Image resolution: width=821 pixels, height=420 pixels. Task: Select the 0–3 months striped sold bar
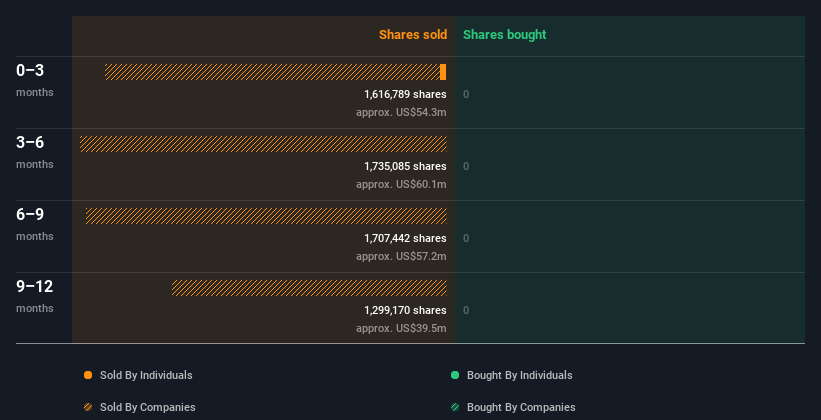(272, 72)
